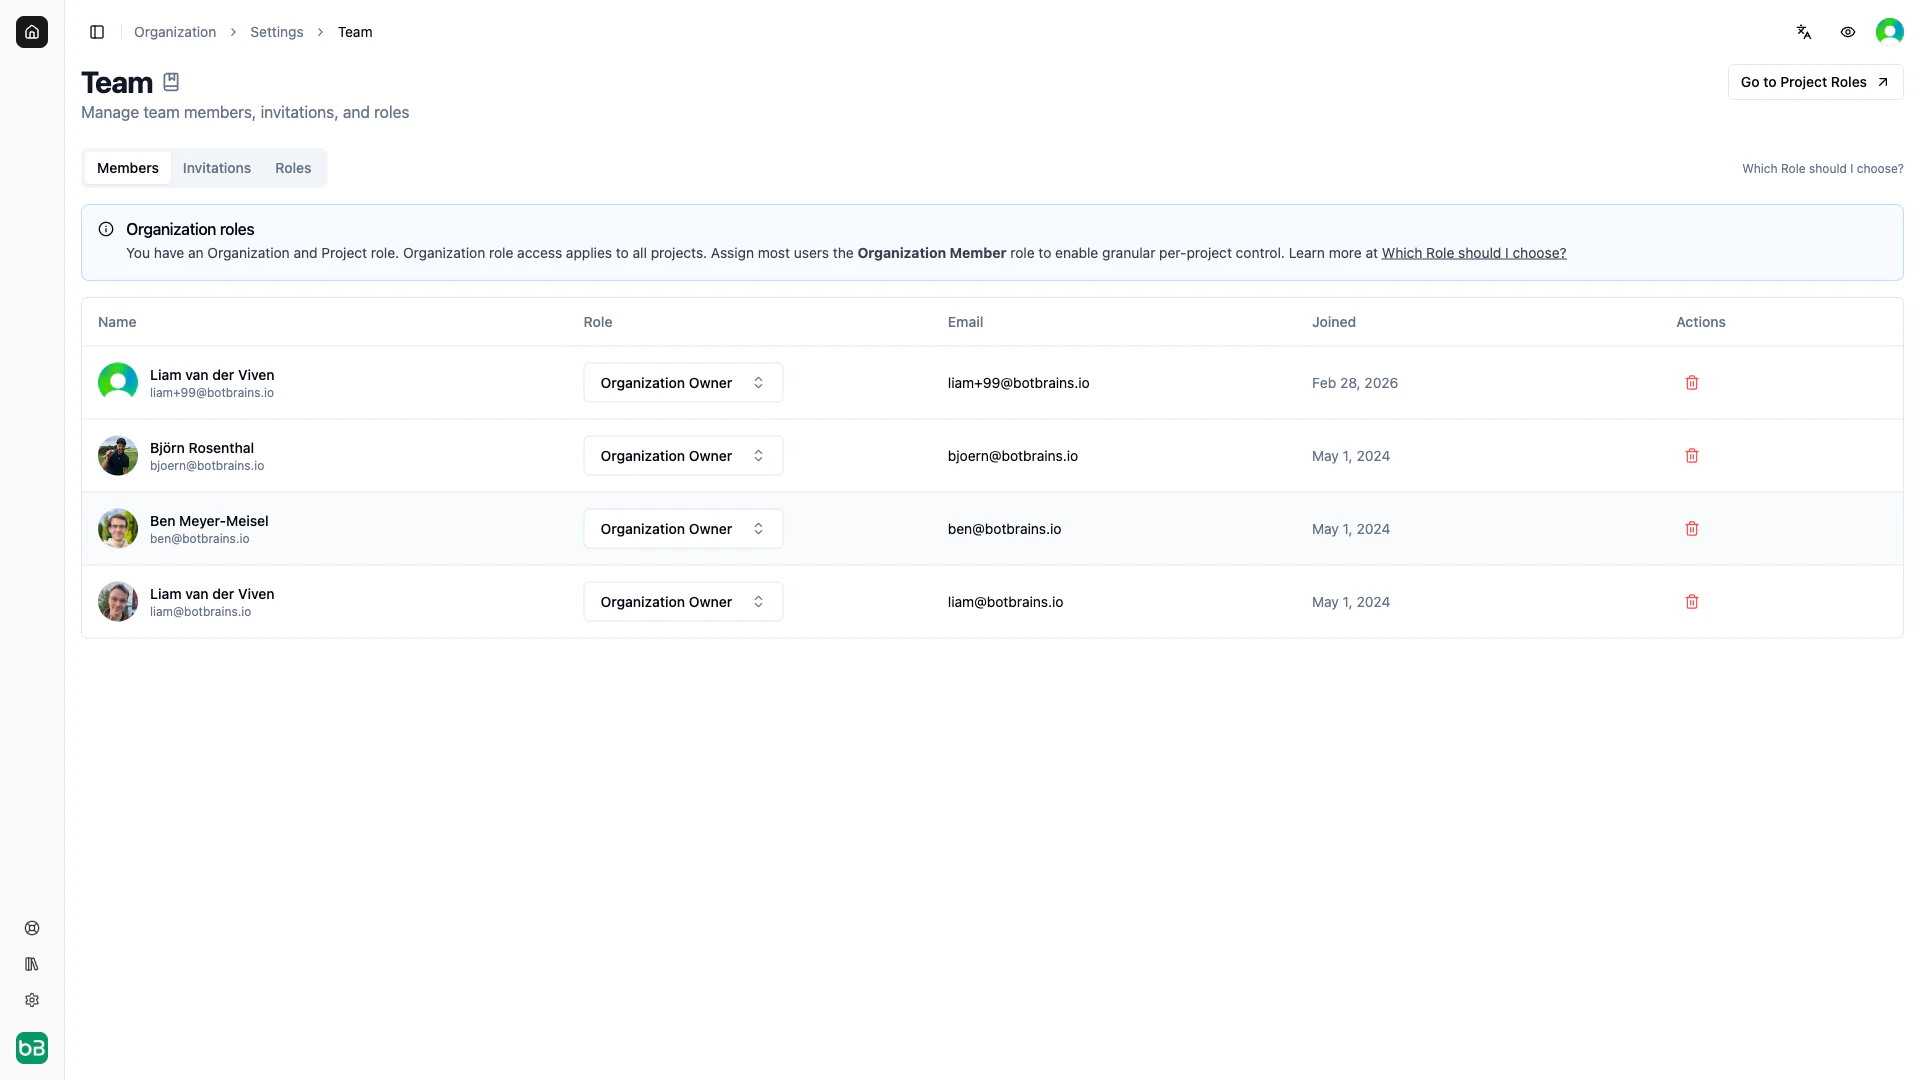Open role dropdown for Ben Meyer-Meisel

[x=683, y=528]
